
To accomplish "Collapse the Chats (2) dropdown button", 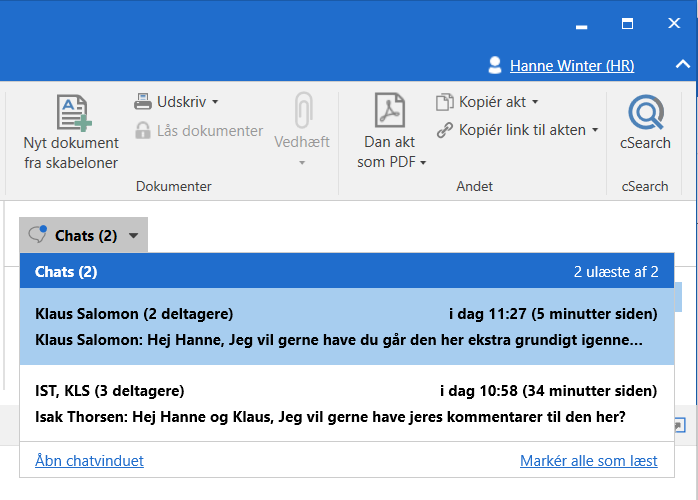I will pos(84,236).
